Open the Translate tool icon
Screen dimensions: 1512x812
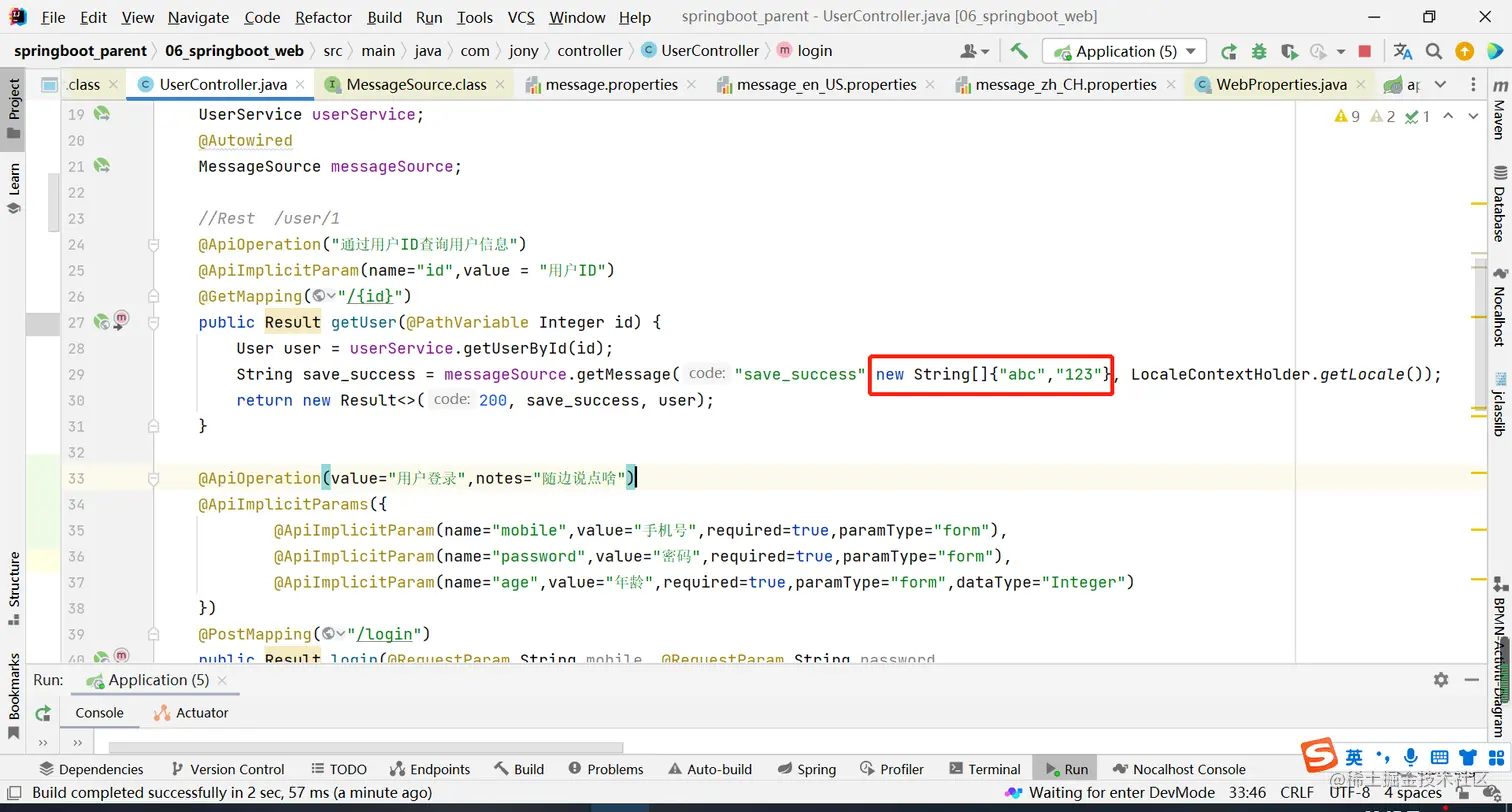pyautogui.click(x=1403, y=51)
